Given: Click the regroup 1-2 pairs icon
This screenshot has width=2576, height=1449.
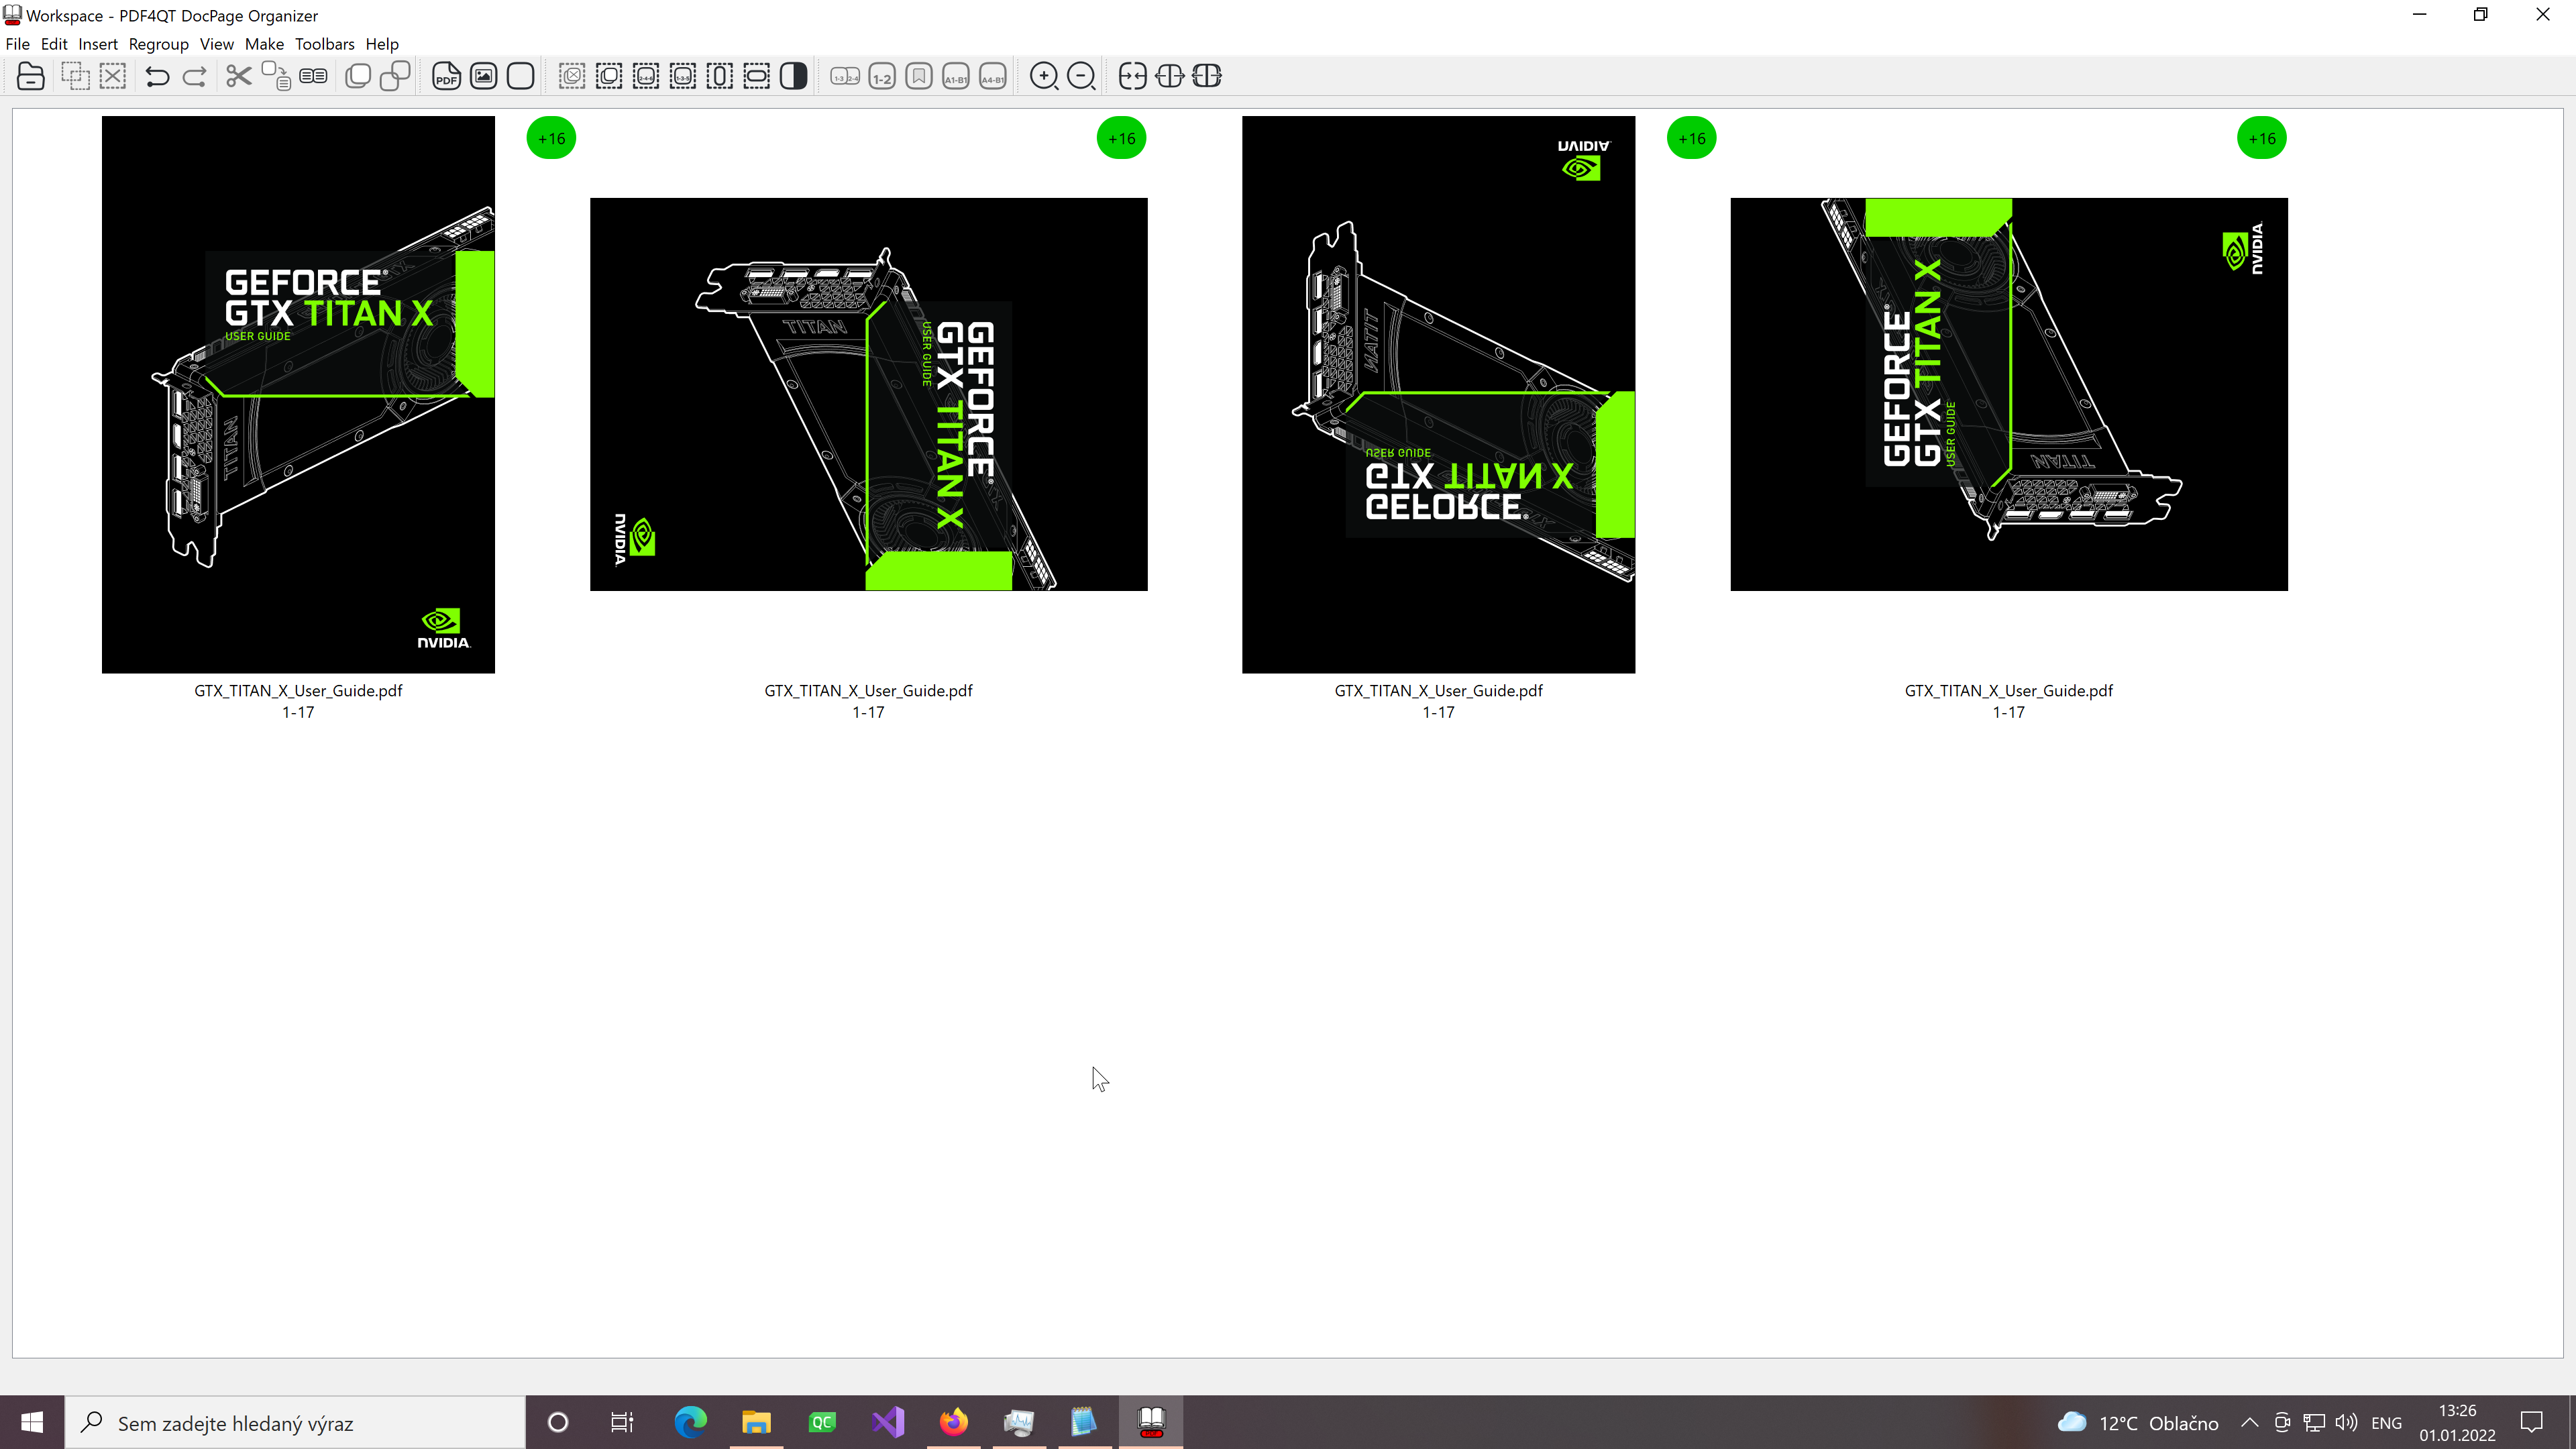Looking at the screenshot, I should pos(882,76).
